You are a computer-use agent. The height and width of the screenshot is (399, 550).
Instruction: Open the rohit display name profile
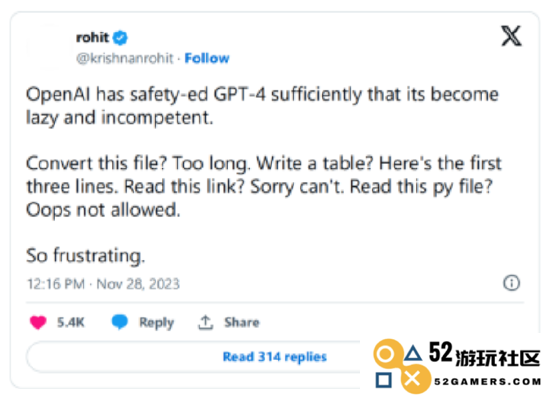click(93, 38)
